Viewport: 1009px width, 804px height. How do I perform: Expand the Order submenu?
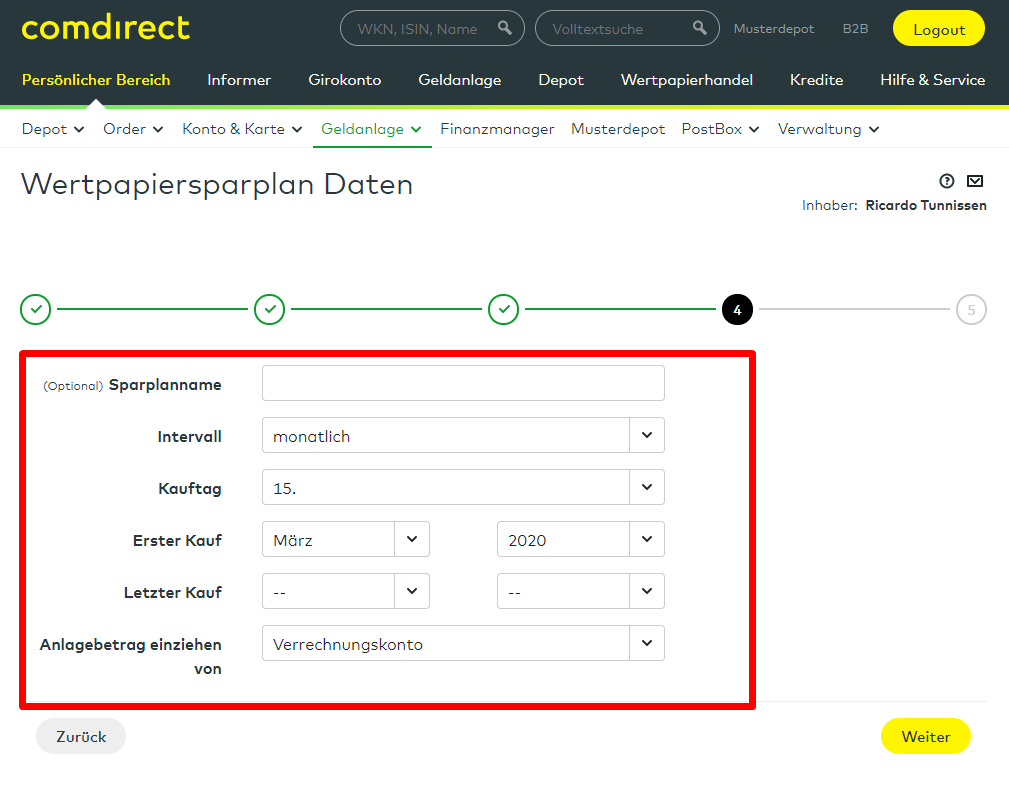coord(133,129)
